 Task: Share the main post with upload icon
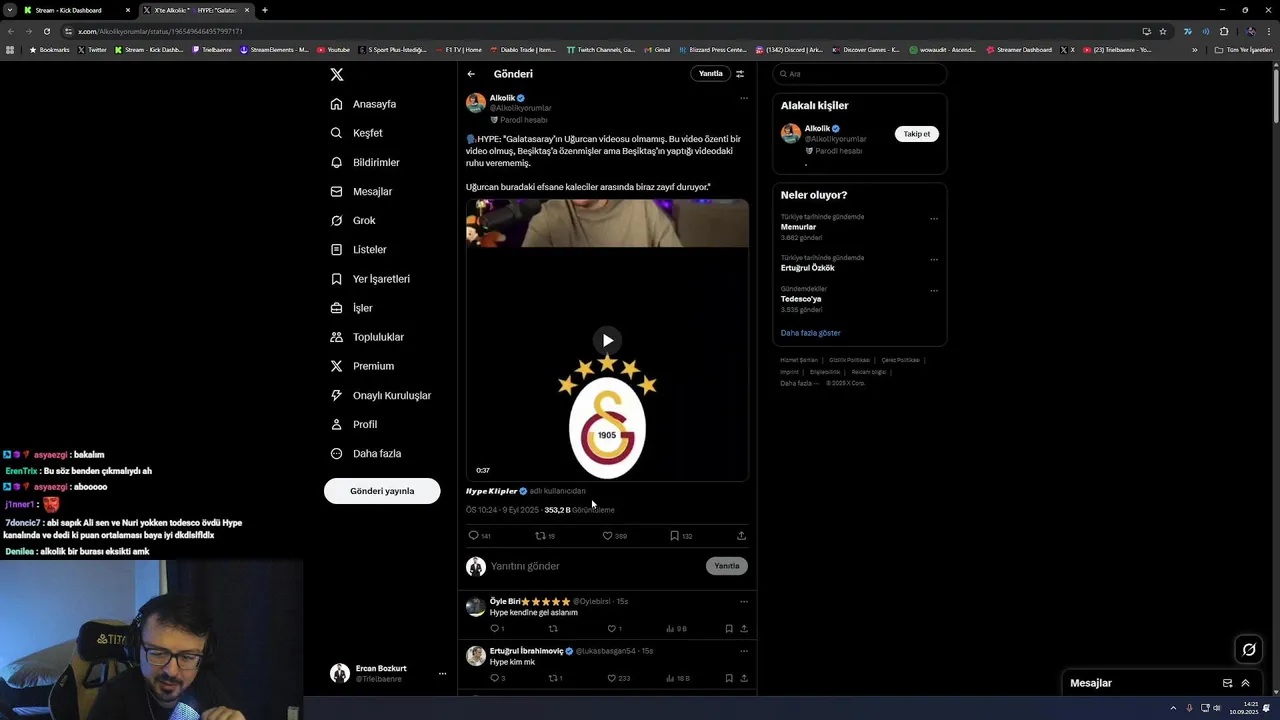pos(741,536)
